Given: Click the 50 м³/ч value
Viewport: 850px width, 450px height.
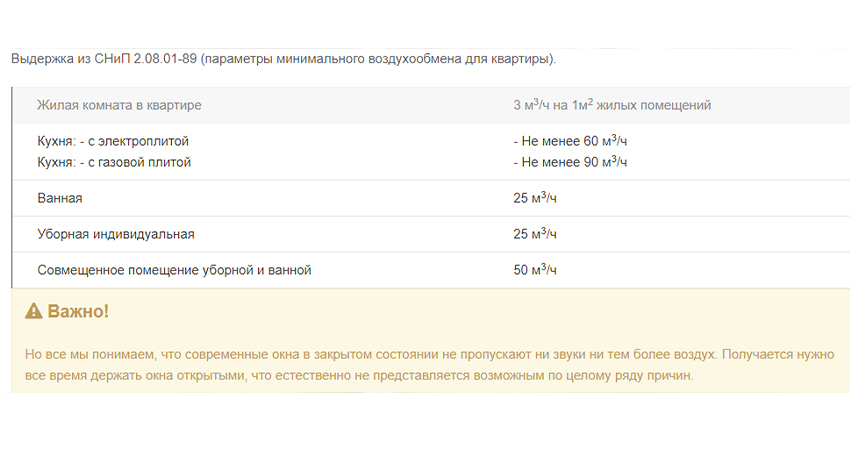Looking at the screenshot, I should pyautogui.click(x=535, y=269).
